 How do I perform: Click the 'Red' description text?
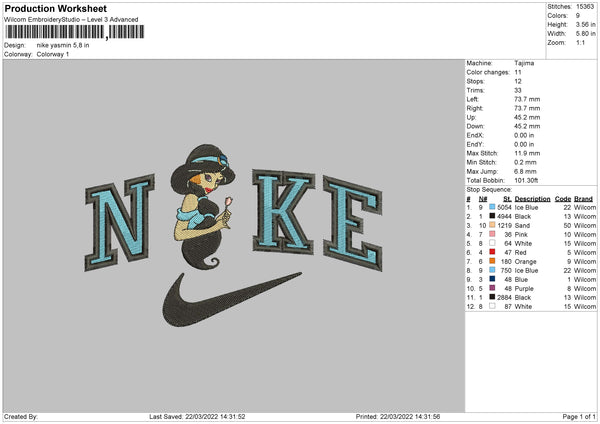click(x=520, y=253)
